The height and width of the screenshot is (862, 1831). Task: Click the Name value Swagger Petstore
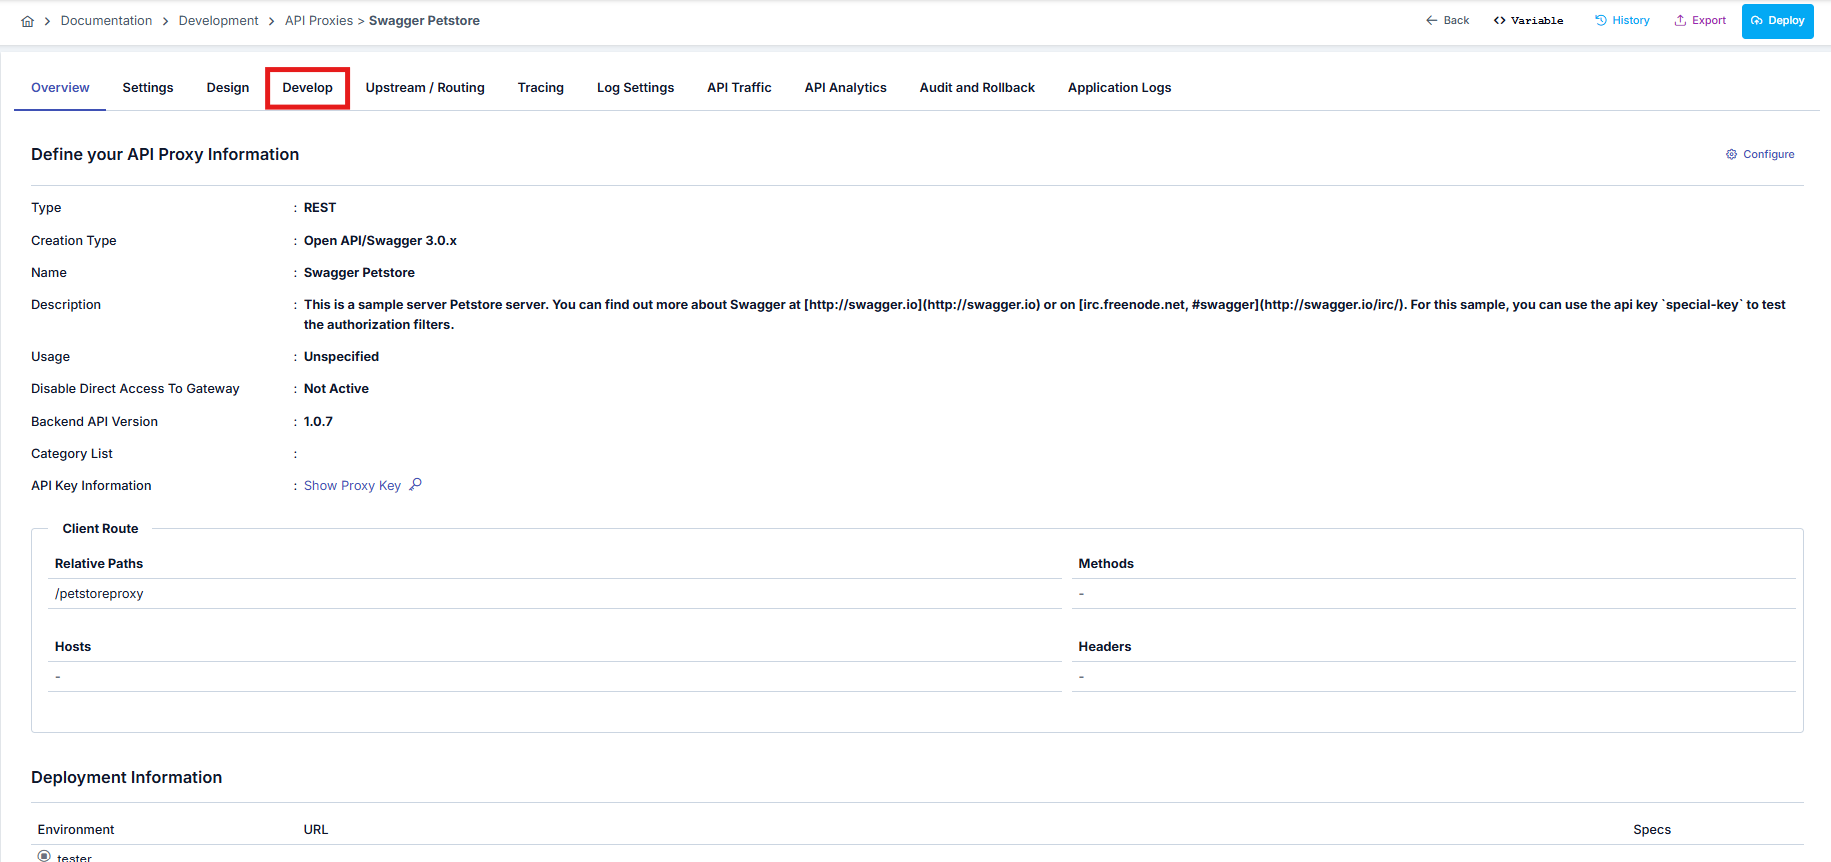[x=359, y=273]
